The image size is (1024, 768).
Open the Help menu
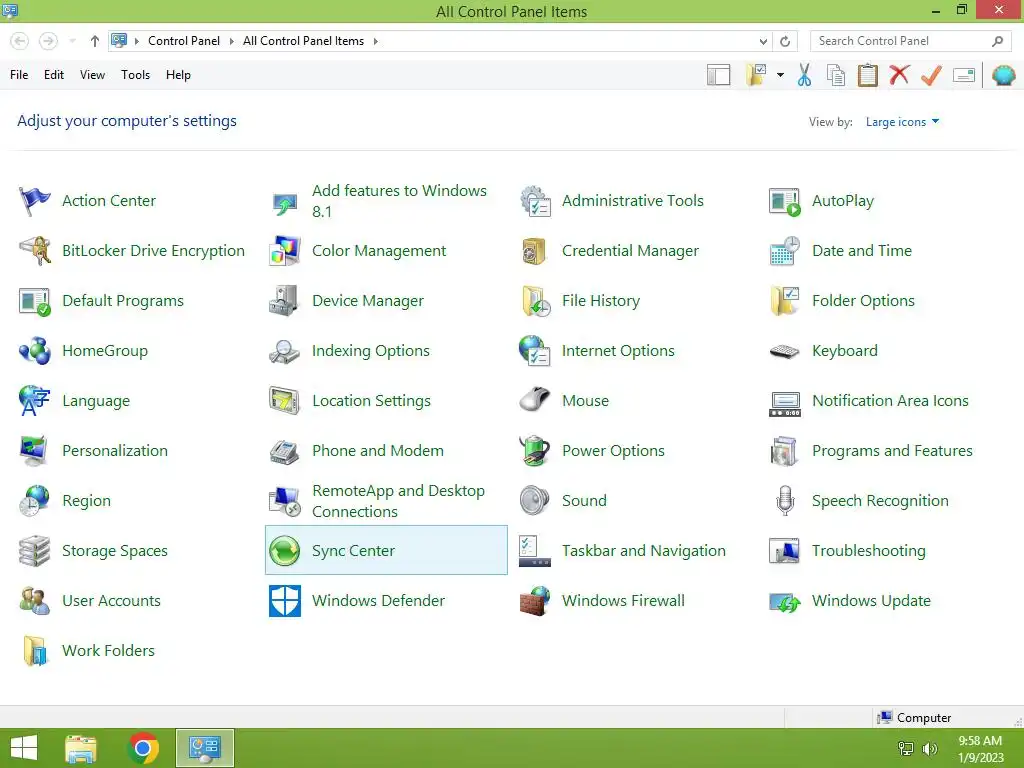click(178, 75)
